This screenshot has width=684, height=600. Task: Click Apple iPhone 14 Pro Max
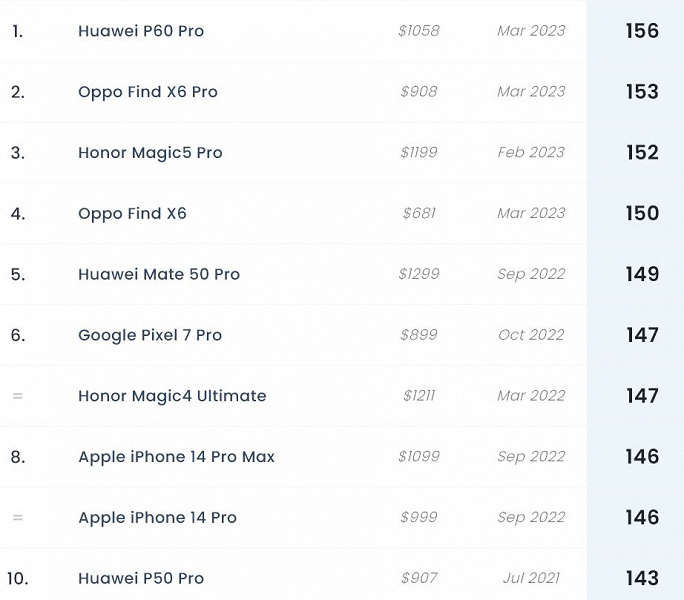[176, 457]
